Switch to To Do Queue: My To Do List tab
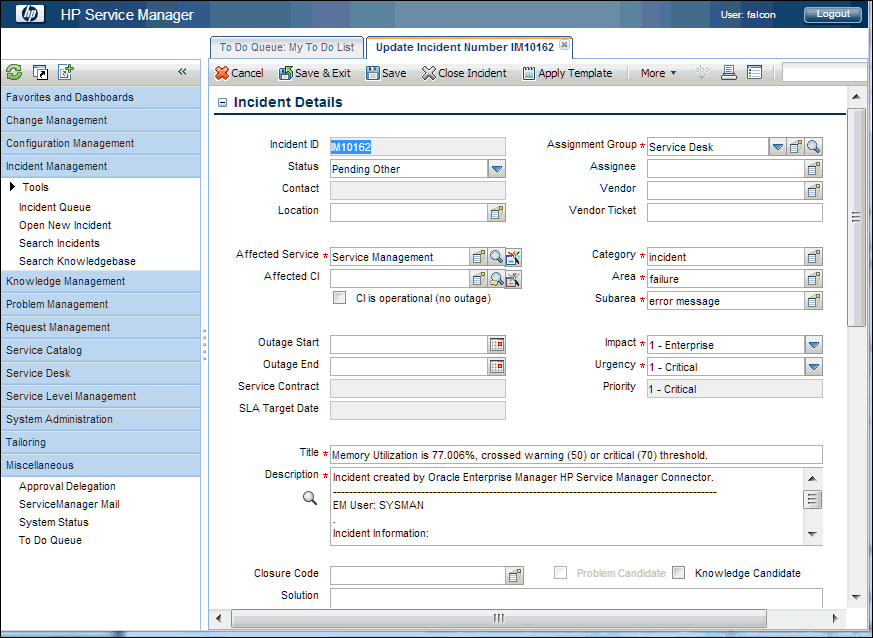The image size is (873, 638). tap(287, 47)
